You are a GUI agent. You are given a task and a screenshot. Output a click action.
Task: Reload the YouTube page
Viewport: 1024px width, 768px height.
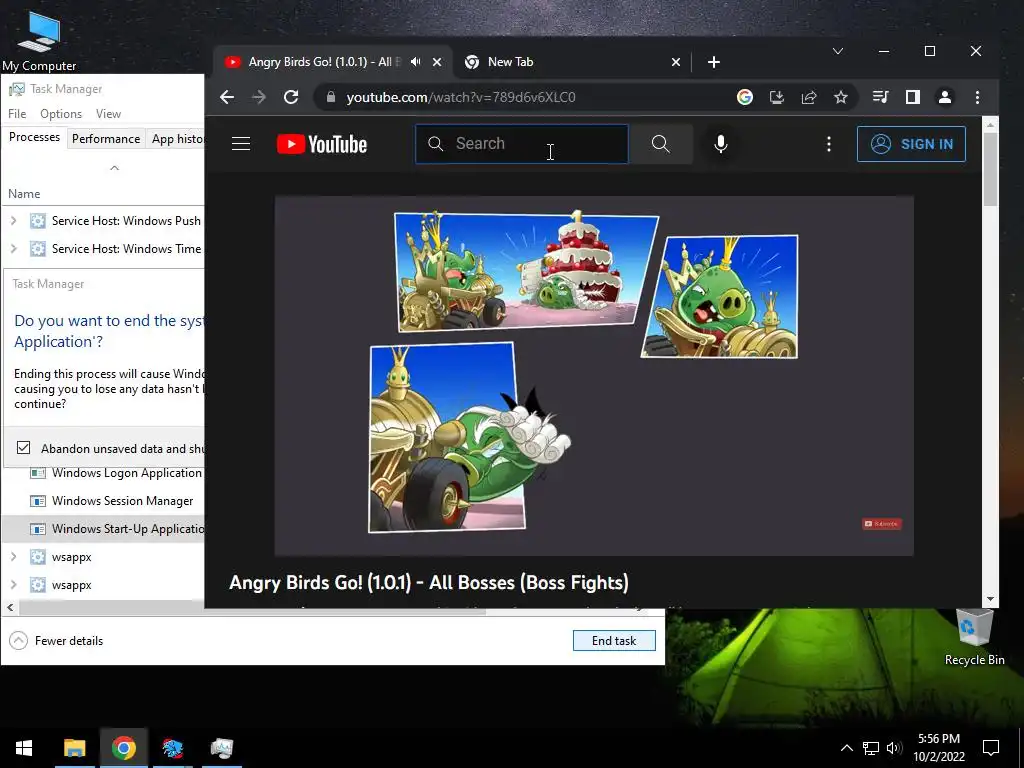(291, 97)
